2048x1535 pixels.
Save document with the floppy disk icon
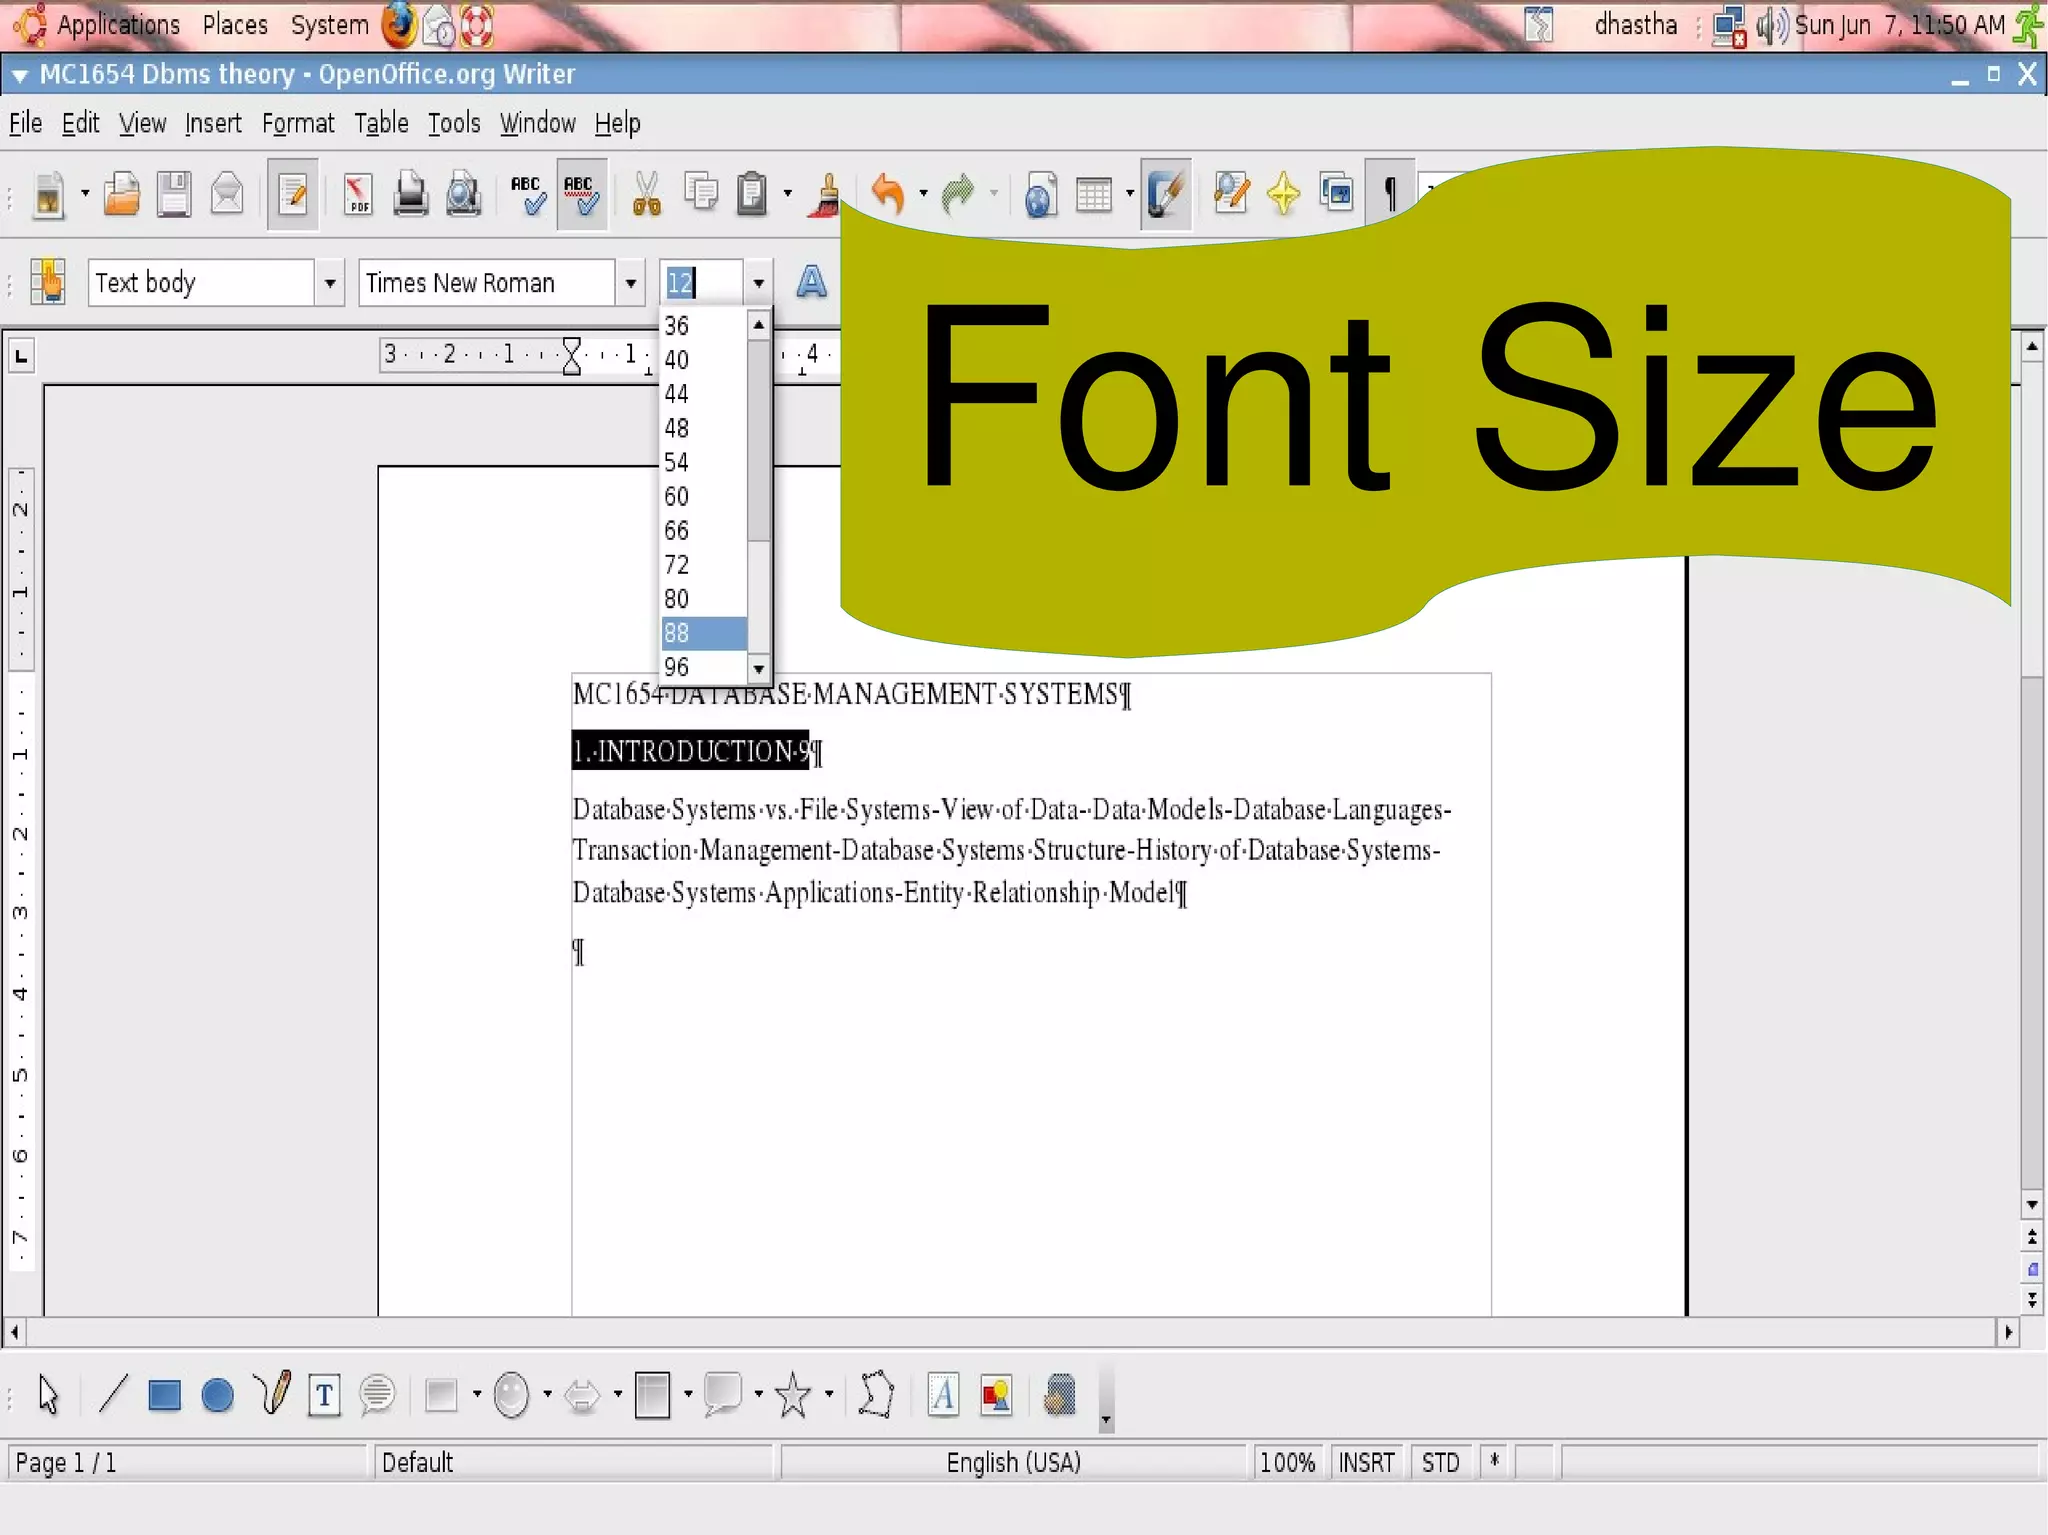click(174, 194)
